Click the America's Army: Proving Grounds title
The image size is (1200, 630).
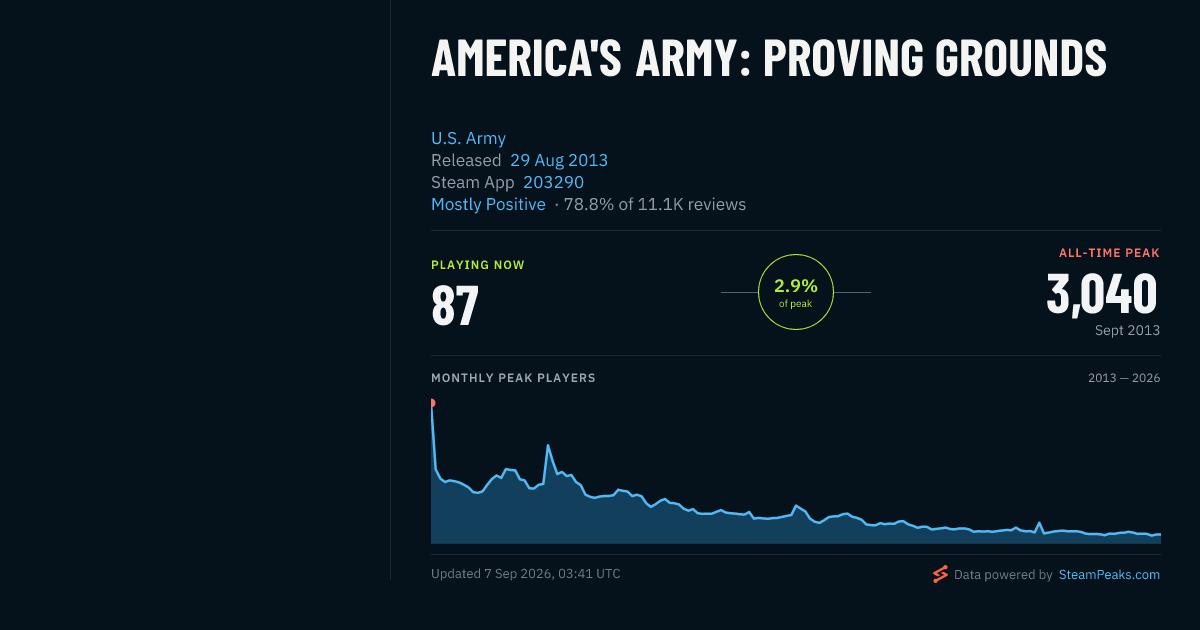pyautogui.click(x=768, y=59)
